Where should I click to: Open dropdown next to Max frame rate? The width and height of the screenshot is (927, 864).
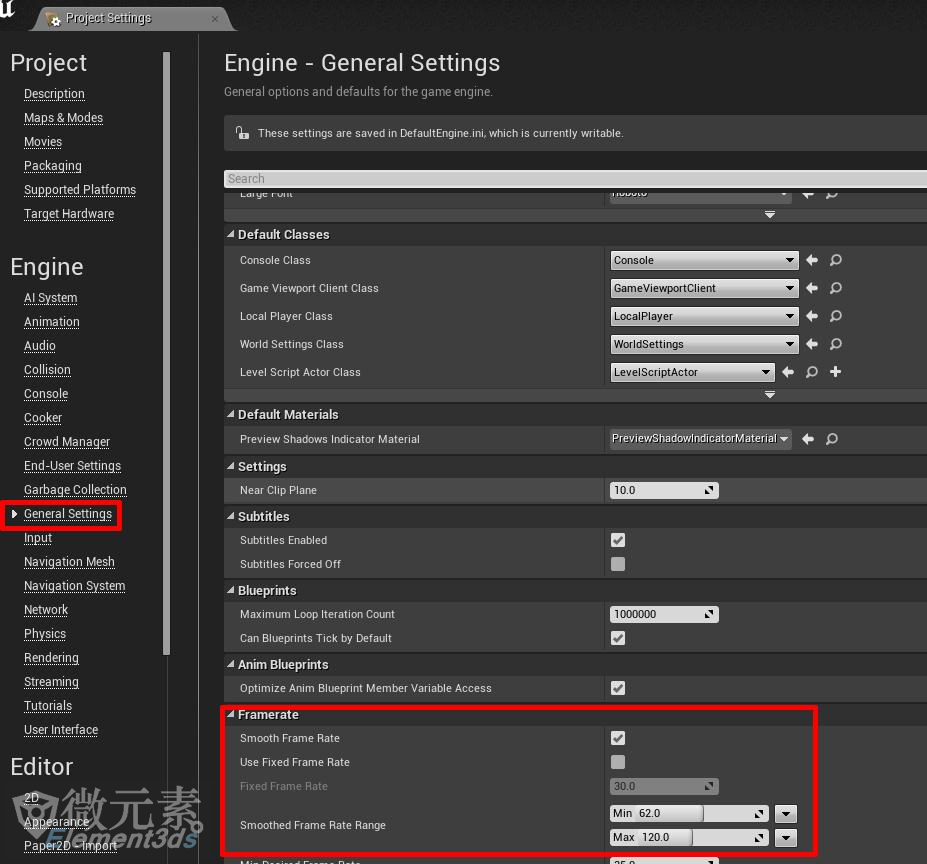pos(786,837)
